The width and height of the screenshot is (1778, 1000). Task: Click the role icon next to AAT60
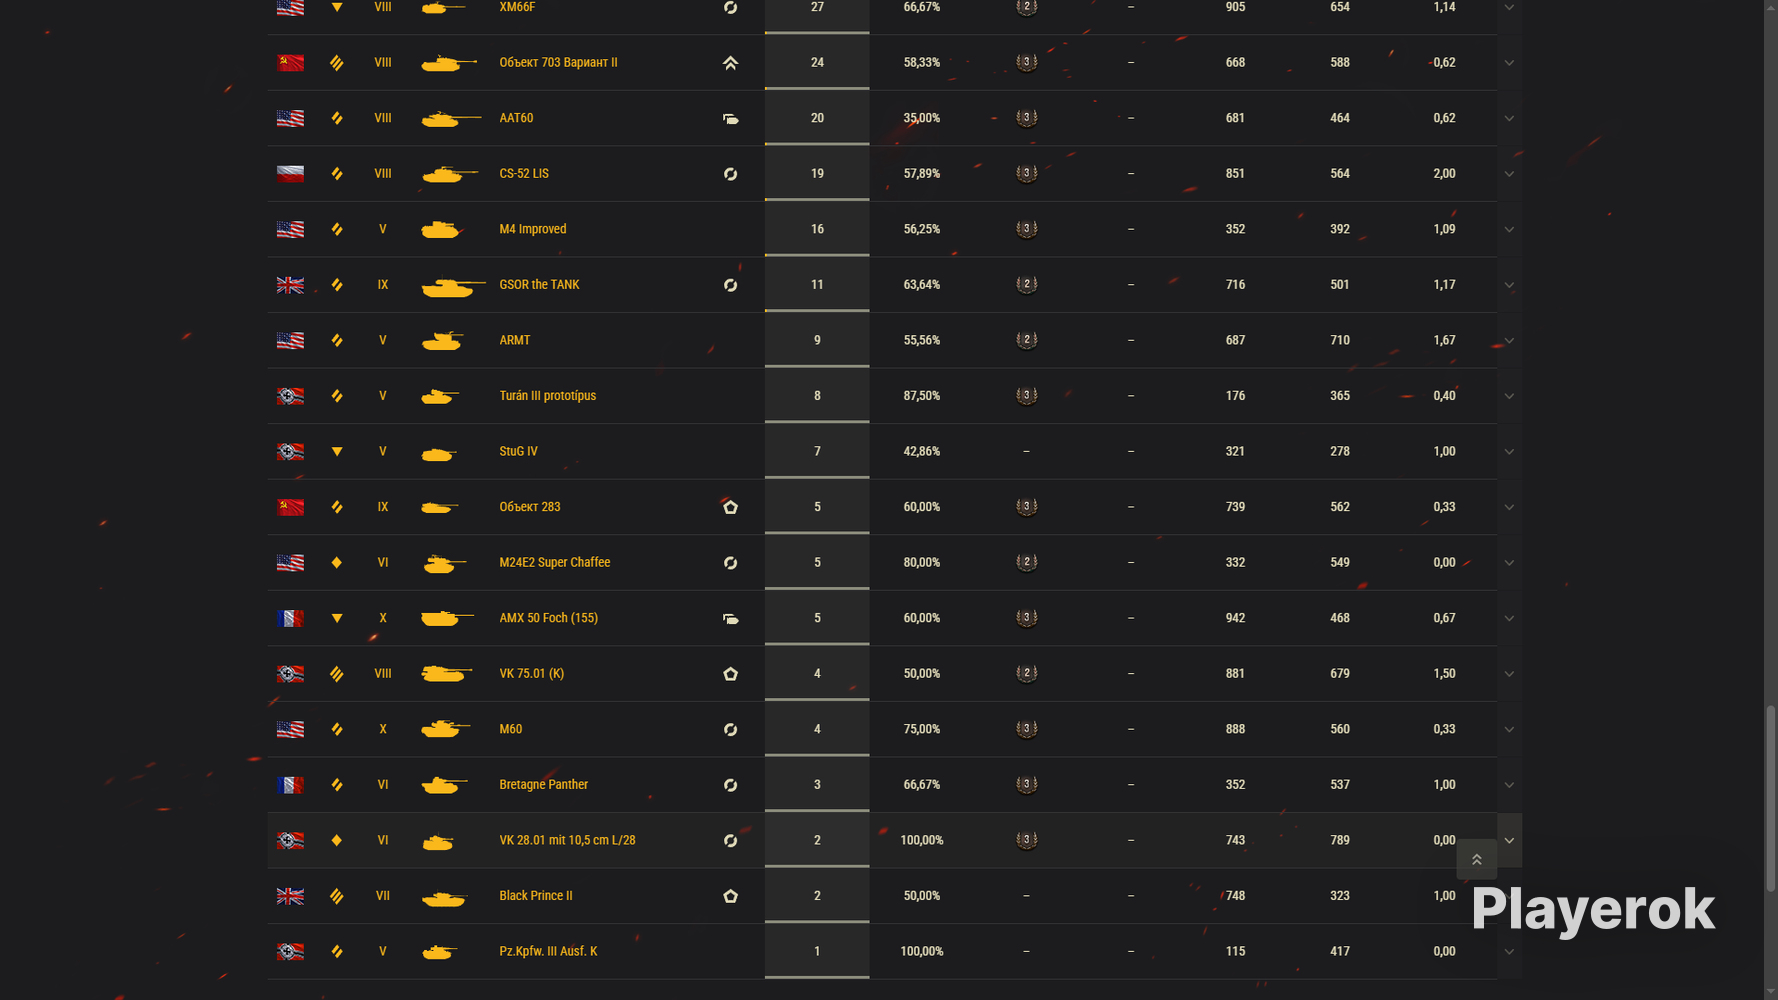[x=731, y=119]
